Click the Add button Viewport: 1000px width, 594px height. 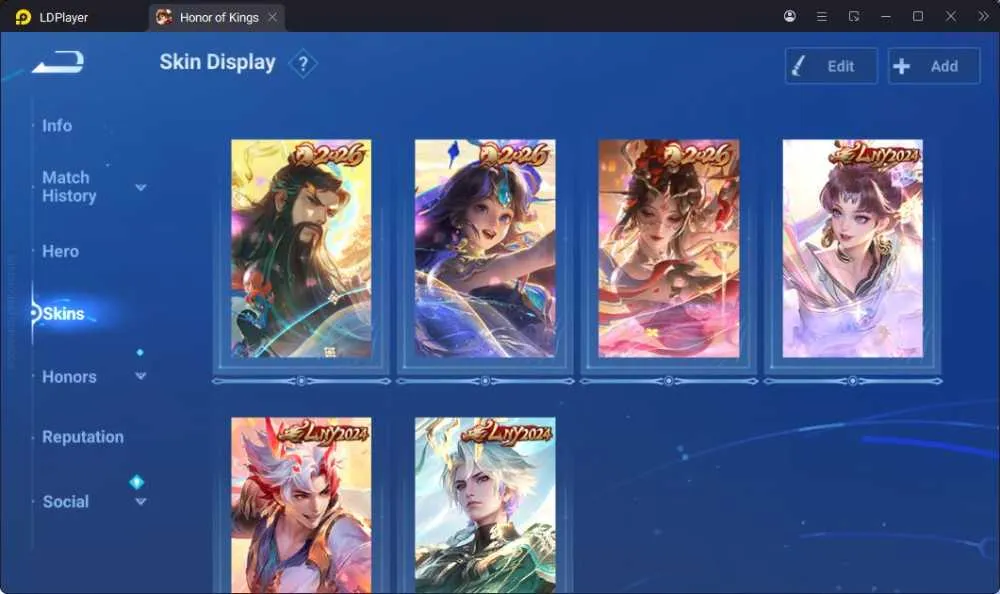tap(934, 66)
